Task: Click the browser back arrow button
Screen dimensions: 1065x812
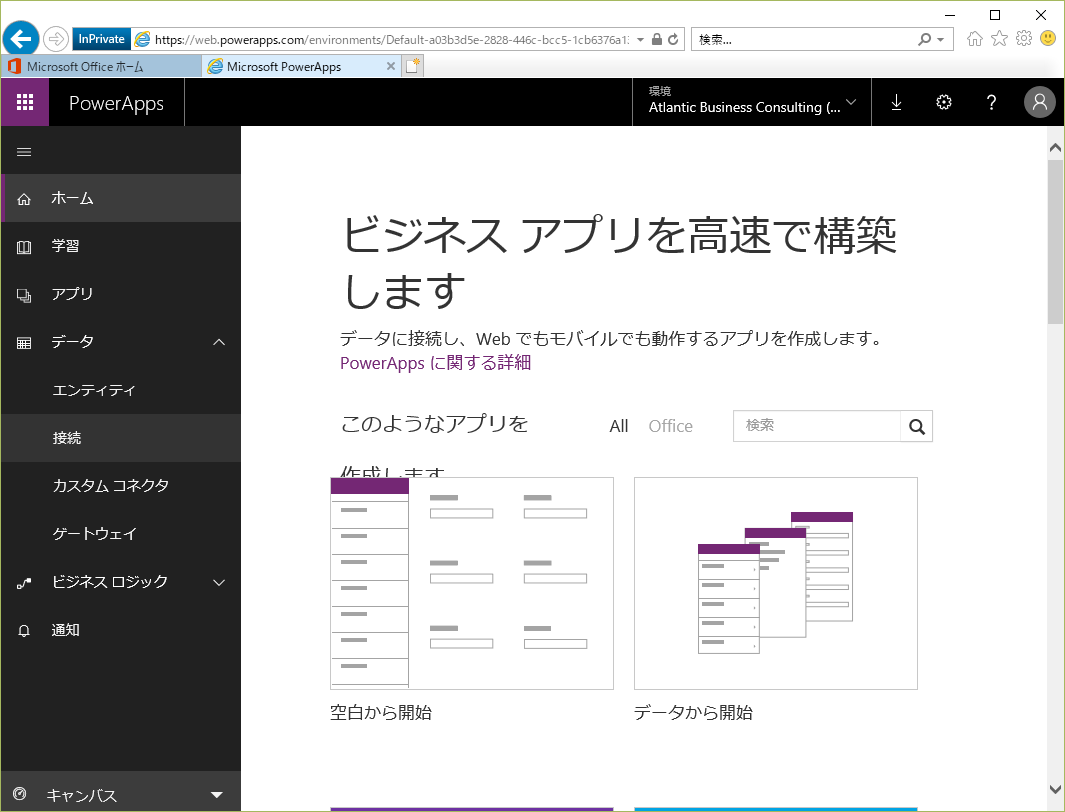Action: [20, 39]
